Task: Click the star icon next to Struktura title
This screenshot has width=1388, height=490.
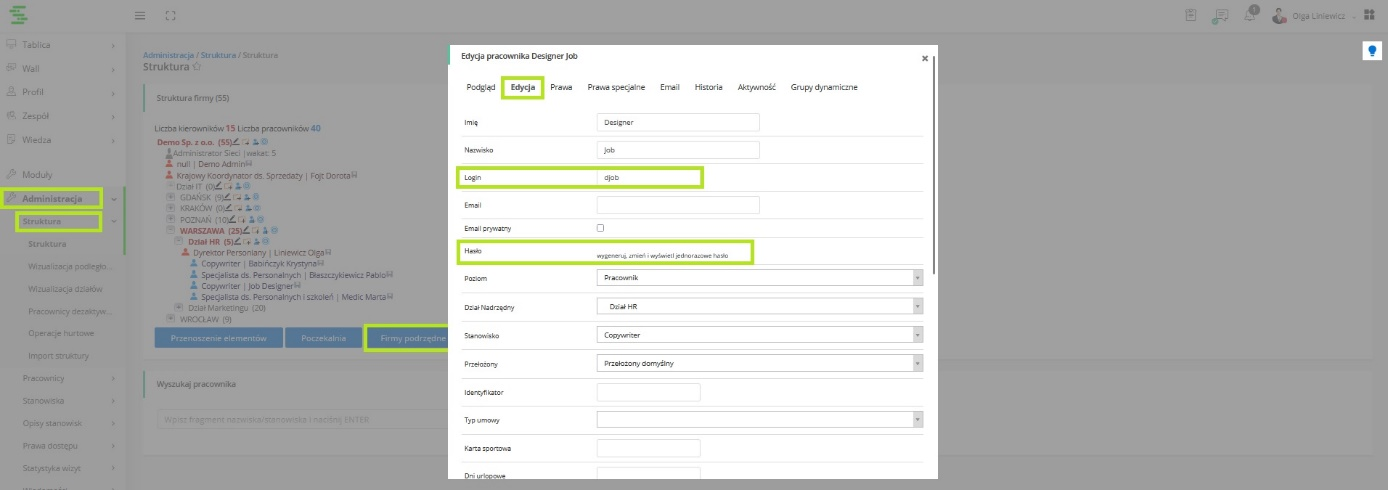Action: click(x=197, y=67)
